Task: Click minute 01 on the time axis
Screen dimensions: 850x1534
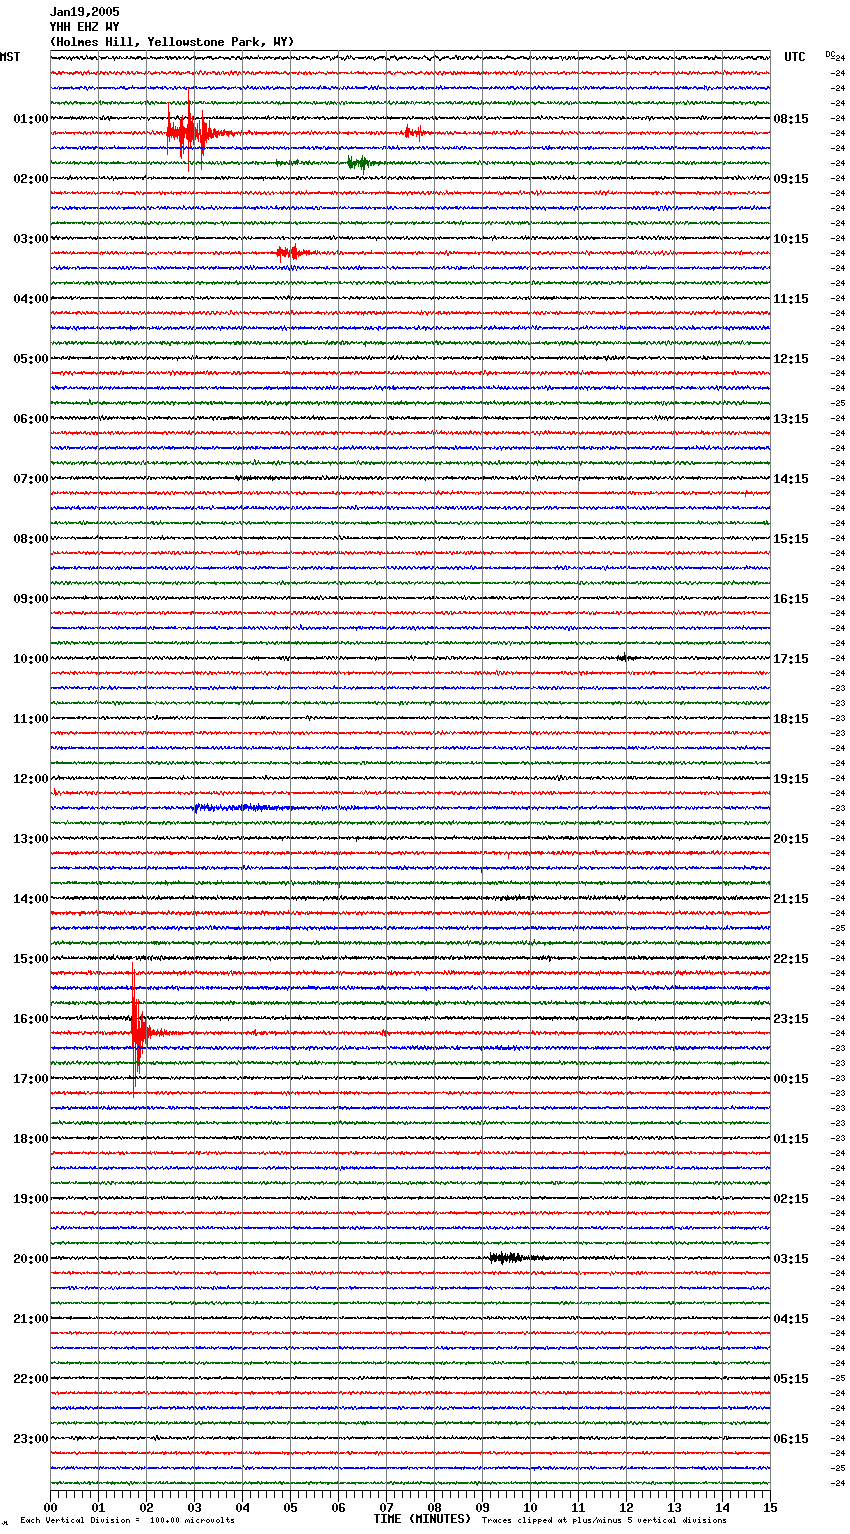Action: click(98, 1507)
